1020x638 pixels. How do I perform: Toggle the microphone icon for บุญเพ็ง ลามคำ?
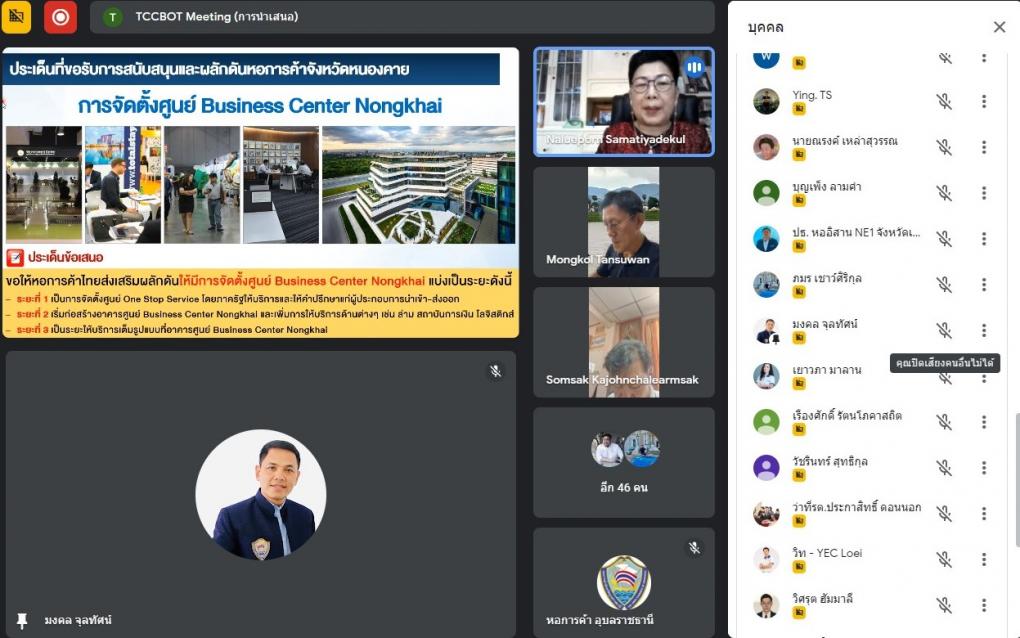[945, 193]
